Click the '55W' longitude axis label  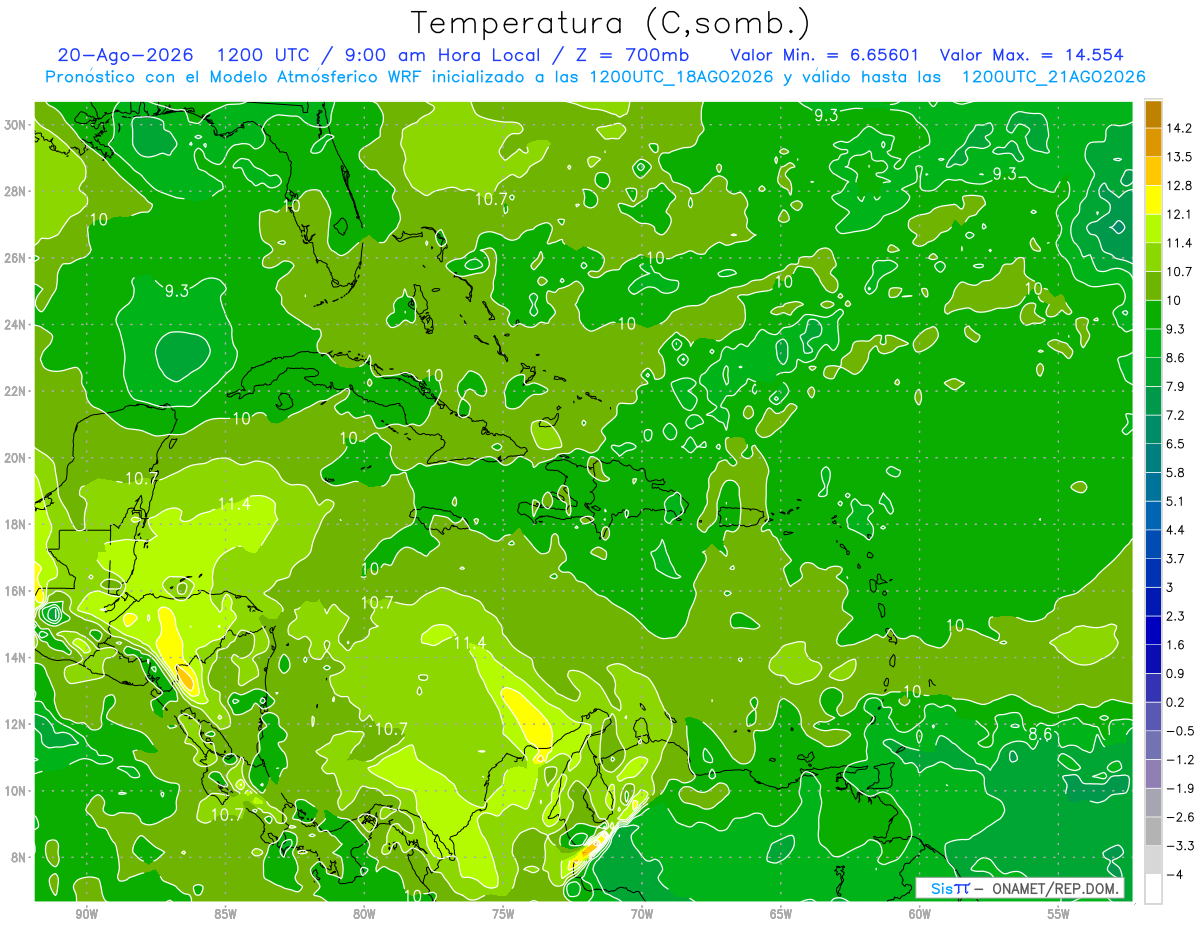[x=1059, y=914]
